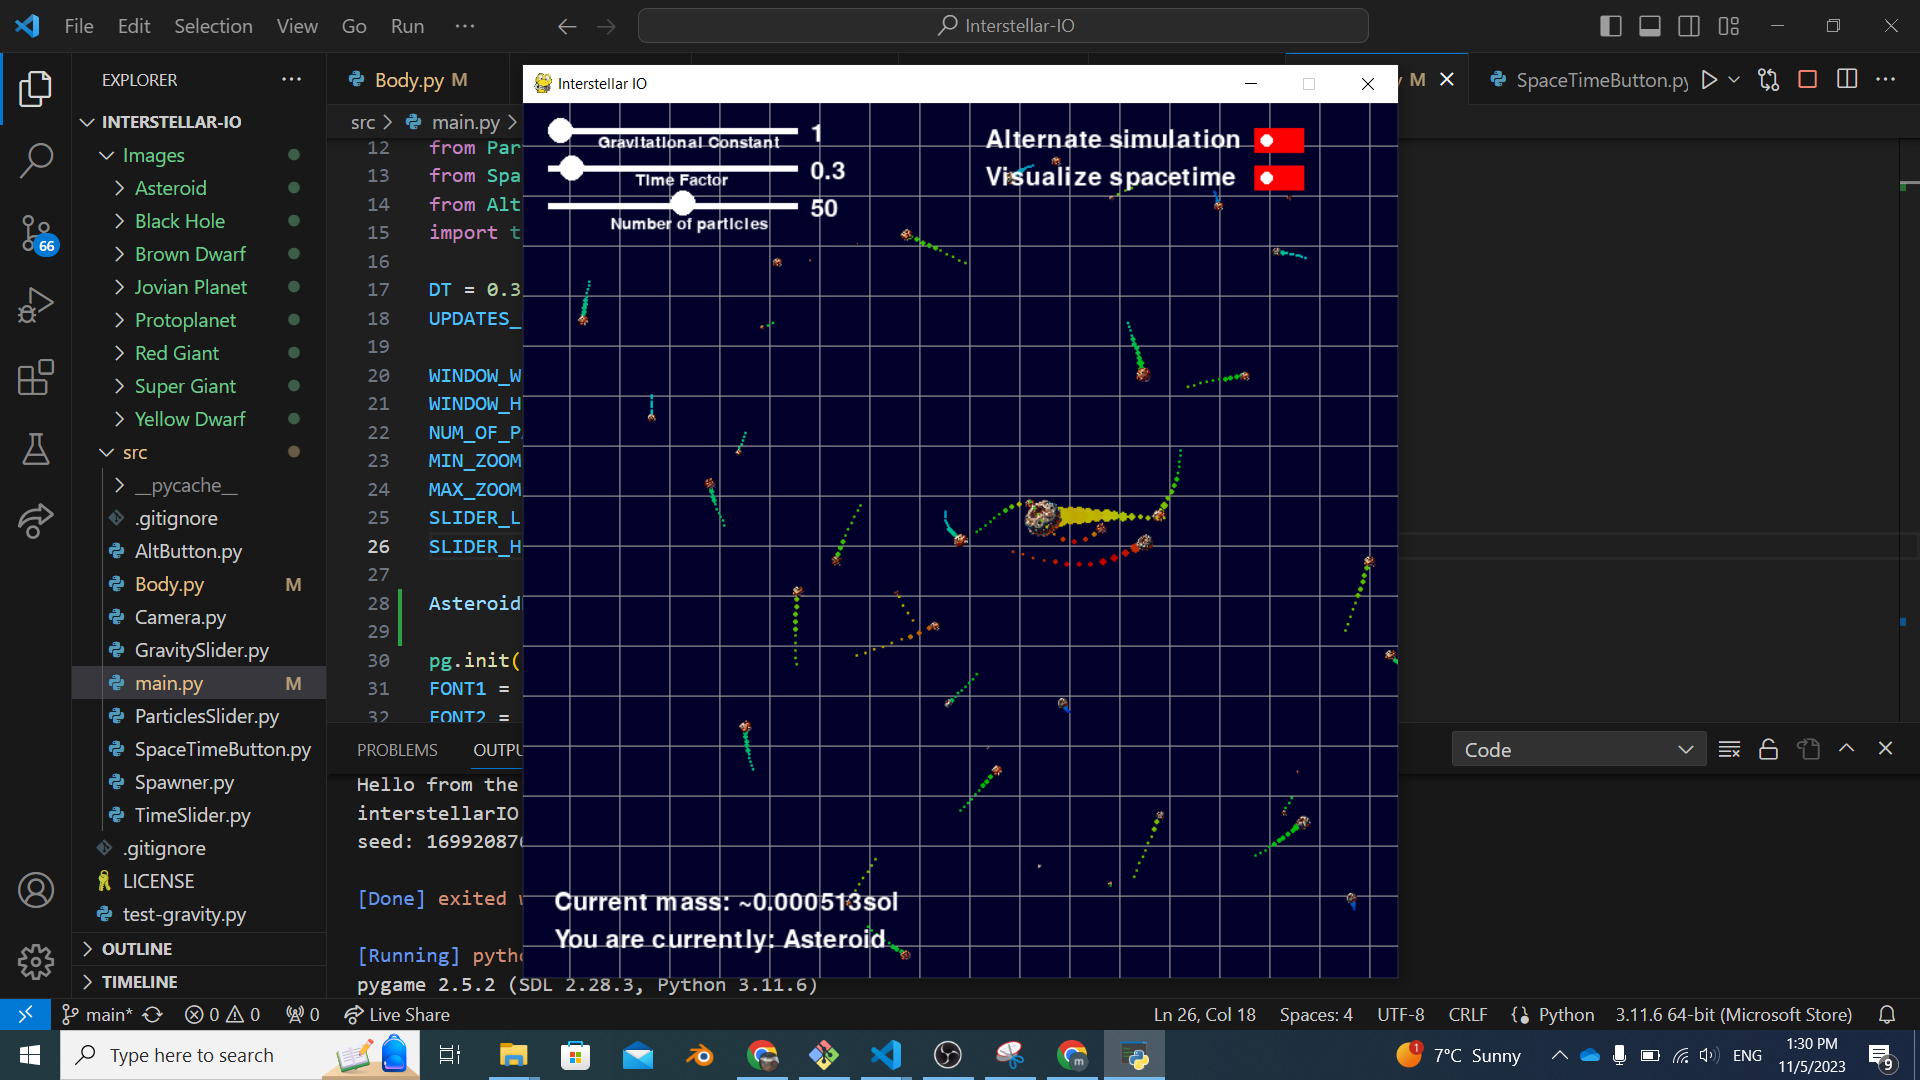The width and height of the screenshot is (1920, 1080).
Task: Click the Run Python File play icon
Action: (x=1709, y=80)
